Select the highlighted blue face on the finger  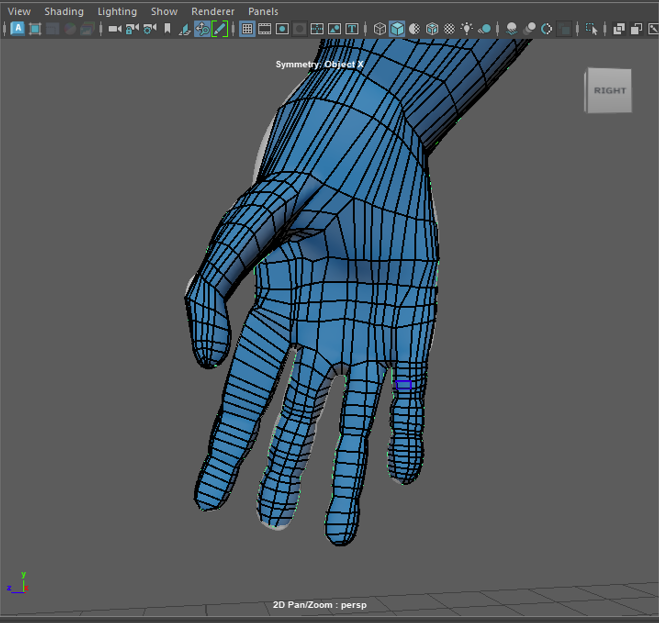403,385
